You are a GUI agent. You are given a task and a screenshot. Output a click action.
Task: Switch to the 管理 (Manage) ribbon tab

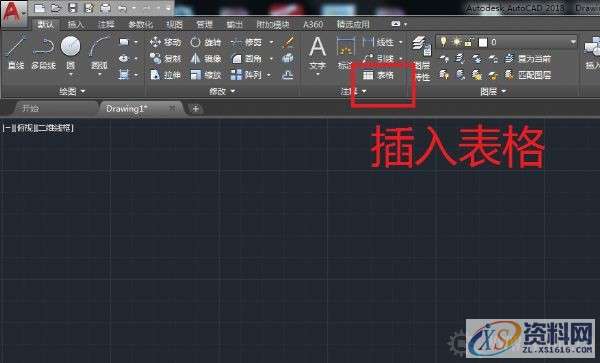[x=204, y=25]
